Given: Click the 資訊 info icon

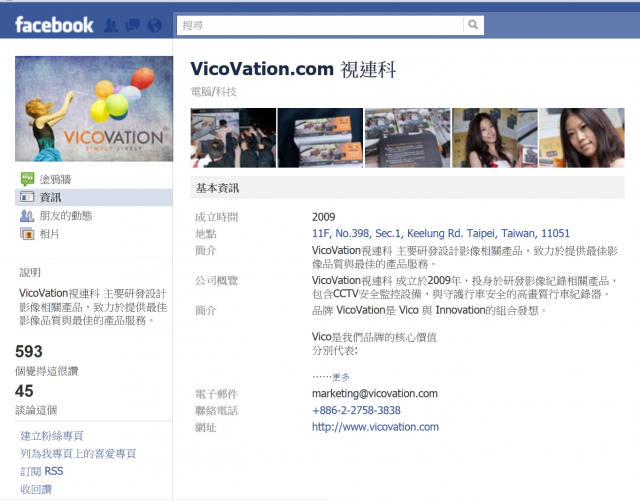Looking at the screenshot, I should [x=27, y=197].
